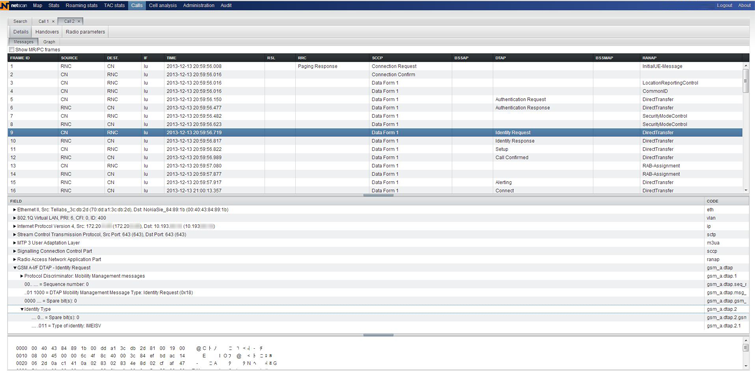Close the Call 2 tab
This screenshot has height=374, width=755.
79,21
